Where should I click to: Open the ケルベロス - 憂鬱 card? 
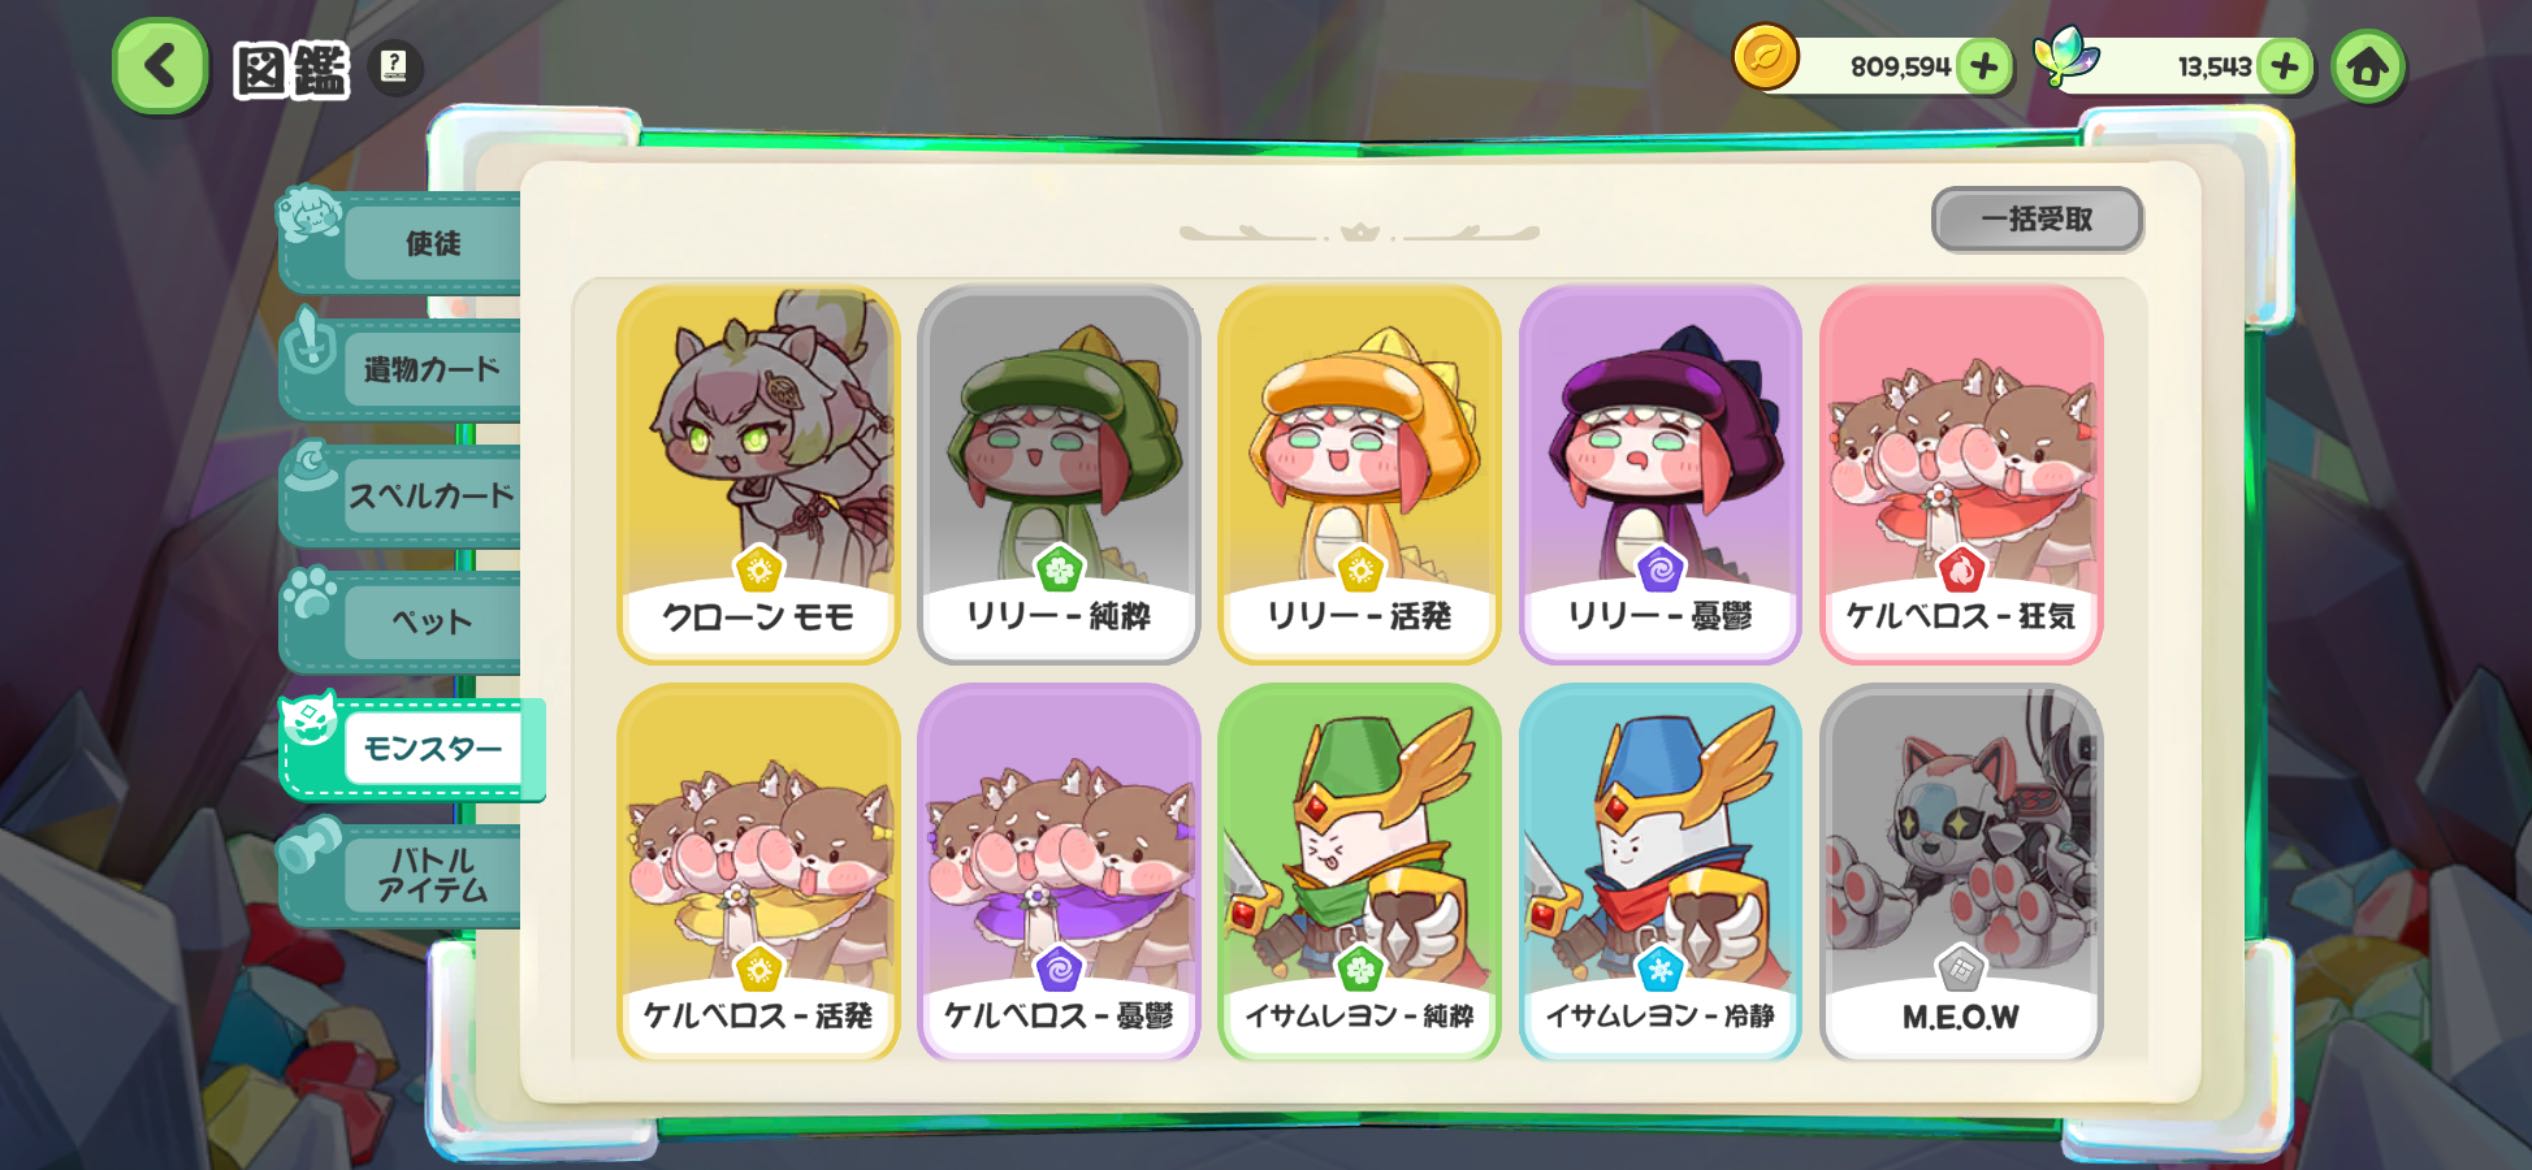click(1058, 872)
